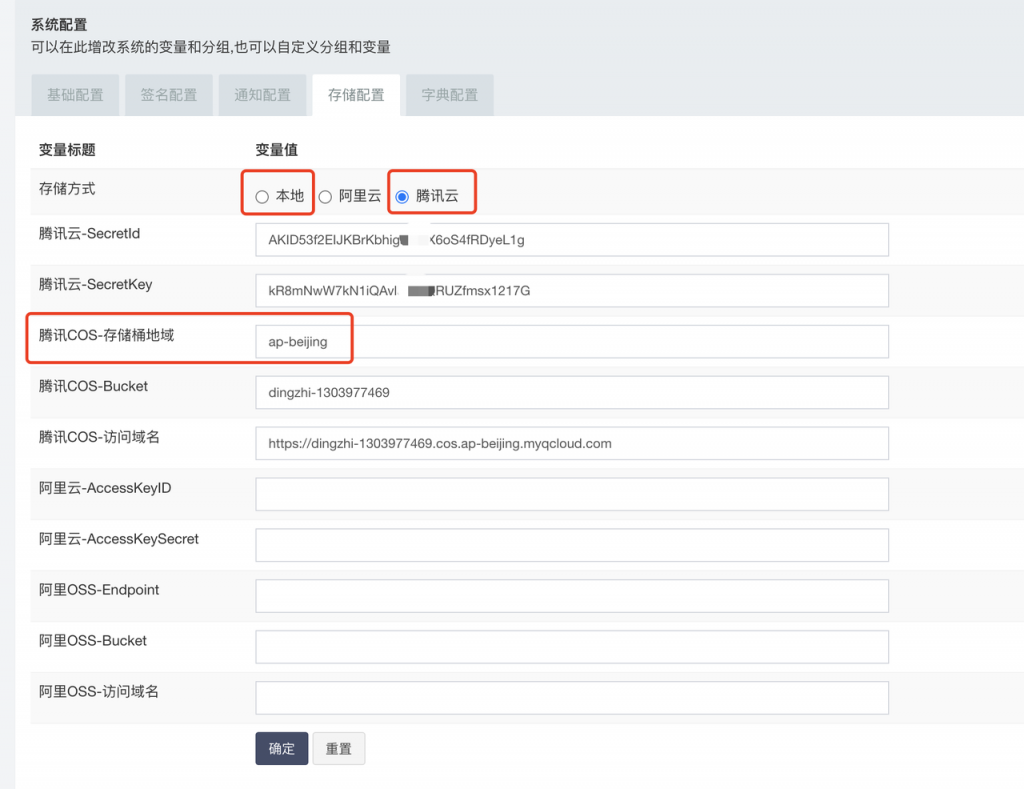Click the 腾讯COS-存储桶地域 label text

pyautogui.click(x=106, y=335)
